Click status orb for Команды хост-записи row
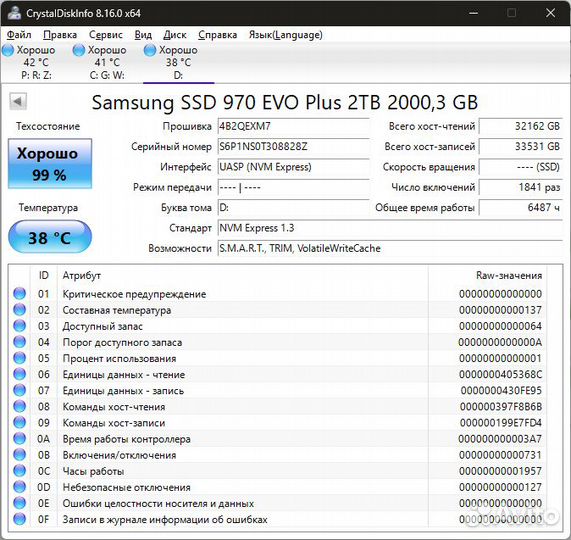The height and width of the screenshot is (540, 571). 19,422
